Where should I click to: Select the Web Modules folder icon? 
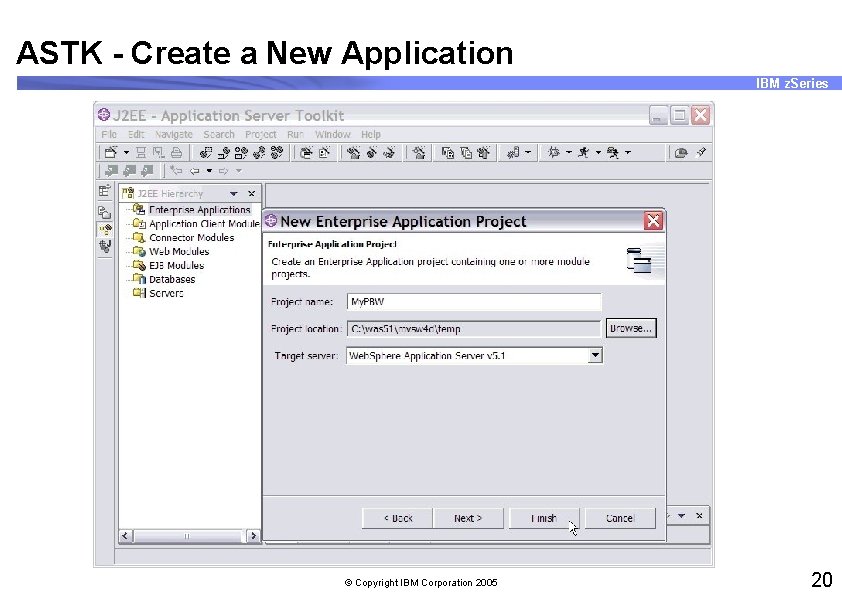coord(140,252)
